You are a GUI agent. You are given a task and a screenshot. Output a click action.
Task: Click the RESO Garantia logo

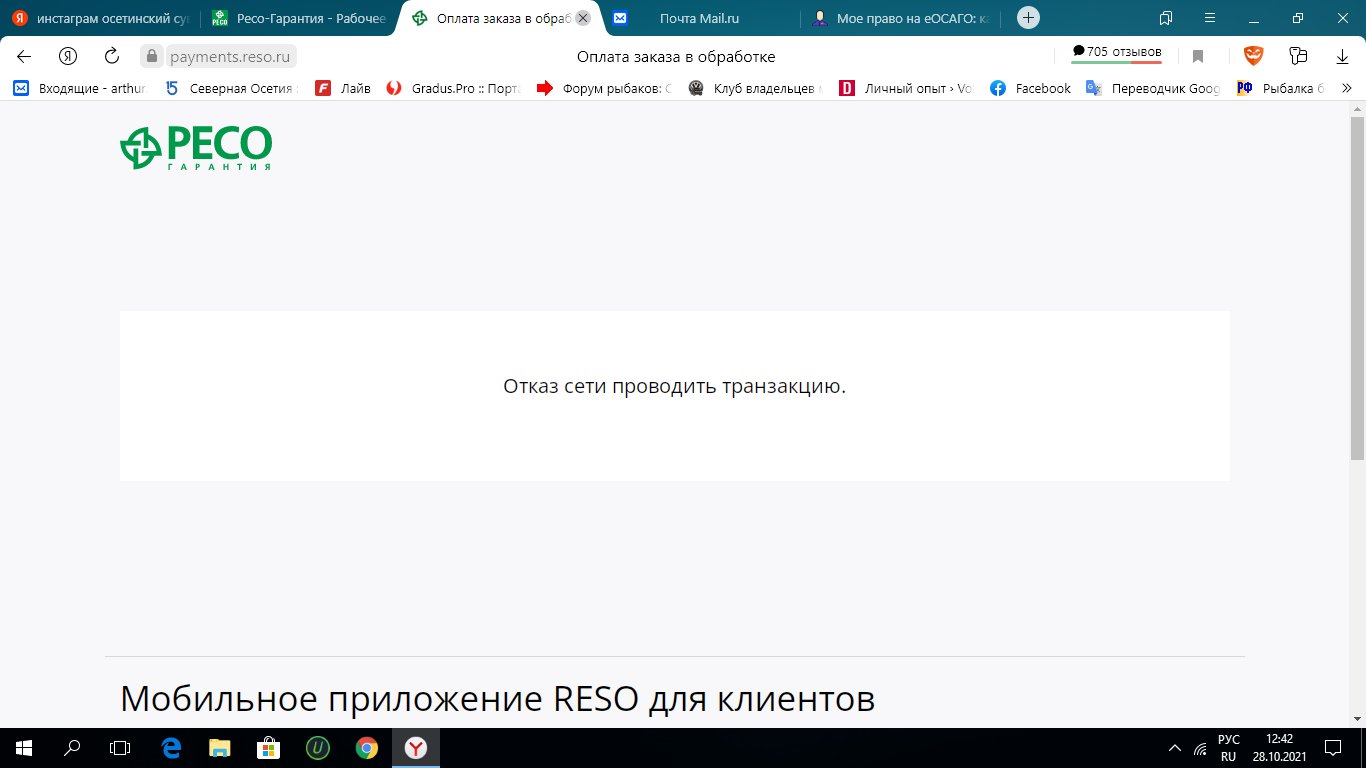[x=196, y=148]
